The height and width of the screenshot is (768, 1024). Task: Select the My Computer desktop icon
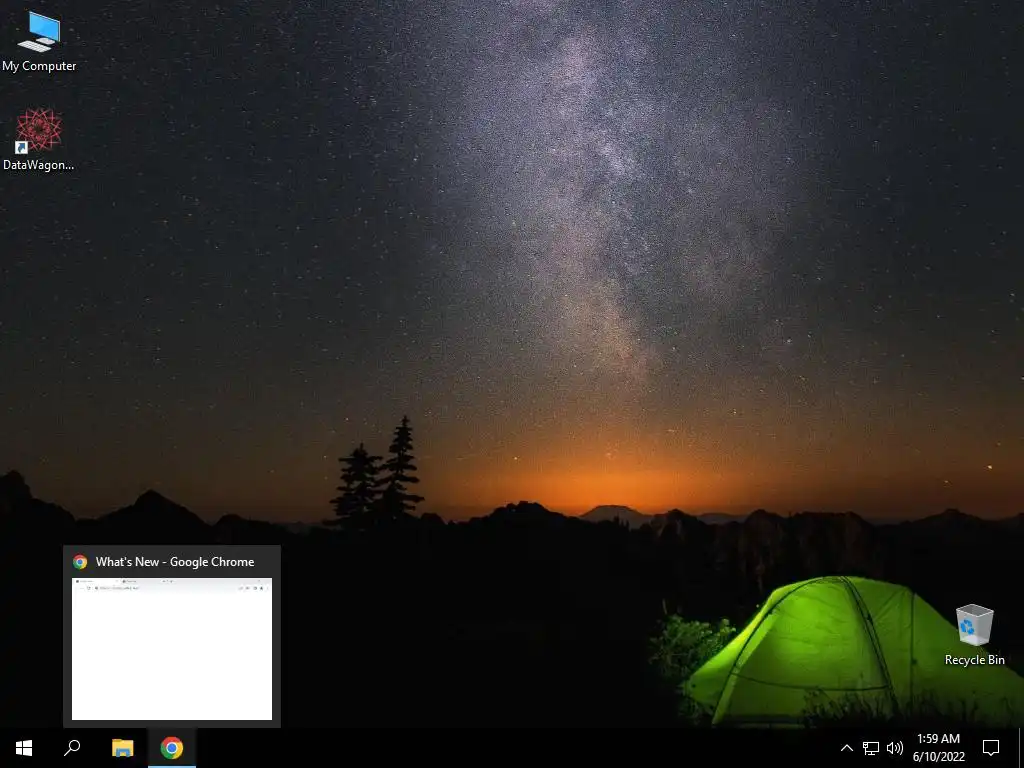pos(39,41)
